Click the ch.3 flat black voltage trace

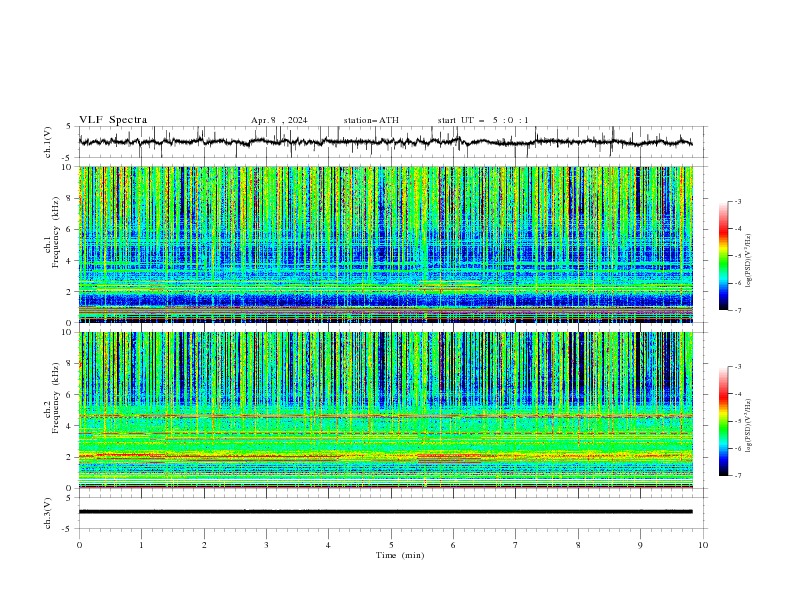(385, 512)
